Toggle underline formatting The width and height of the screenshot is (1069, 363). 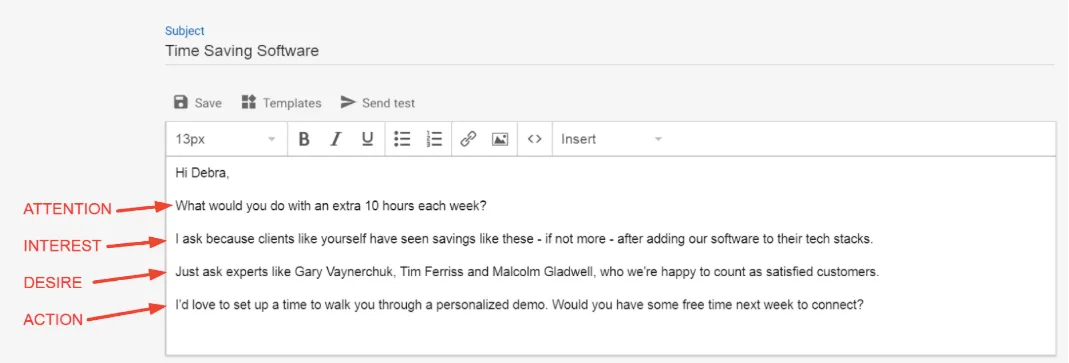point(367,139)
